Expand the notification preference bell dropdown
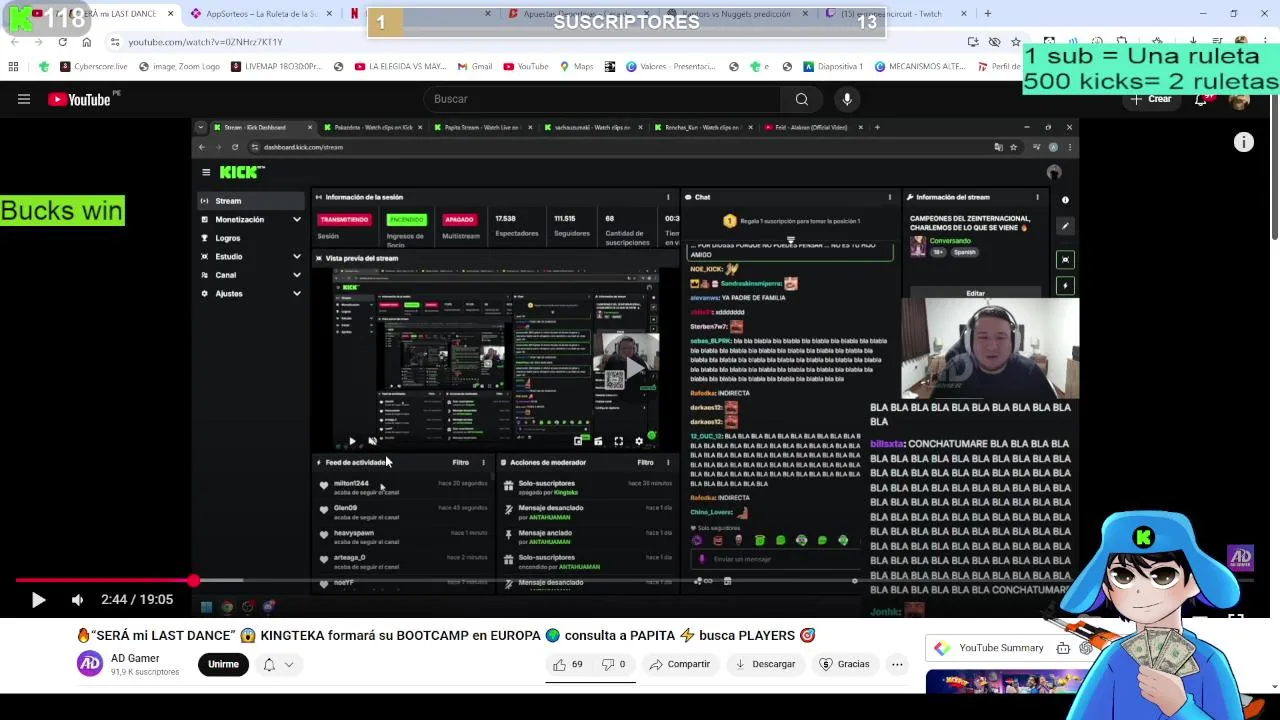 pos(278,664)
